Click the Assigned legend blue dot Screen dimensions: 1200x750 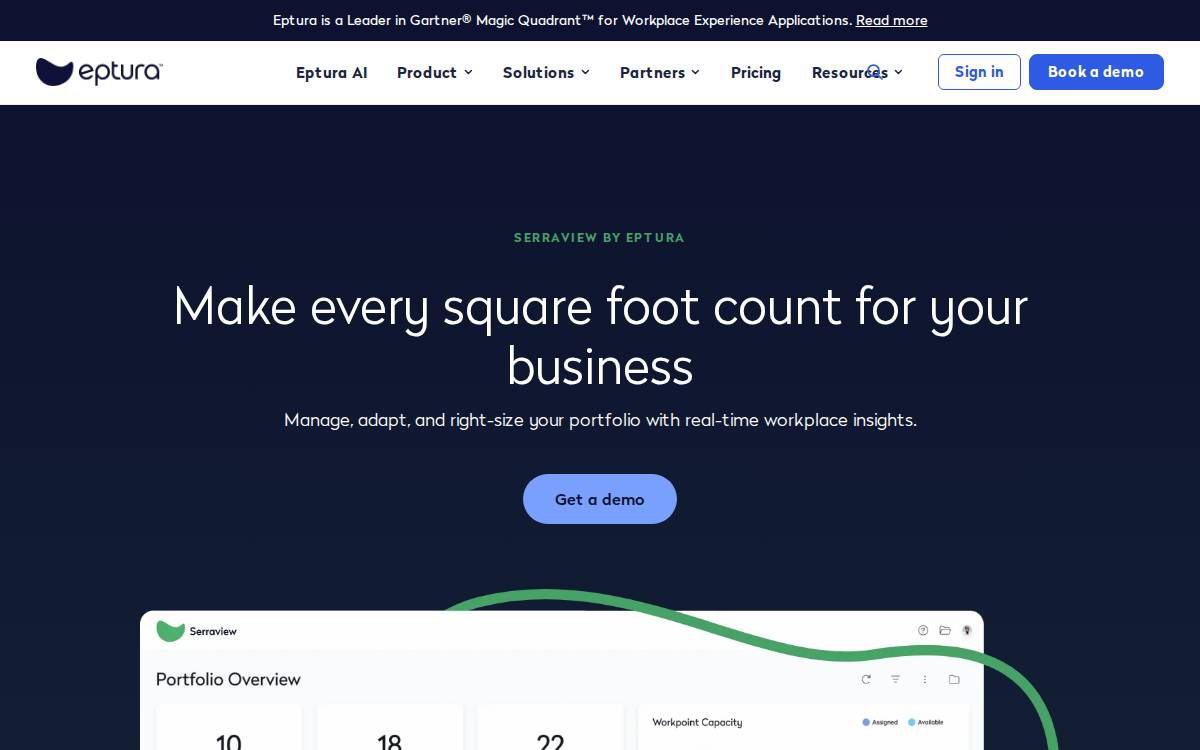(866, 722)
